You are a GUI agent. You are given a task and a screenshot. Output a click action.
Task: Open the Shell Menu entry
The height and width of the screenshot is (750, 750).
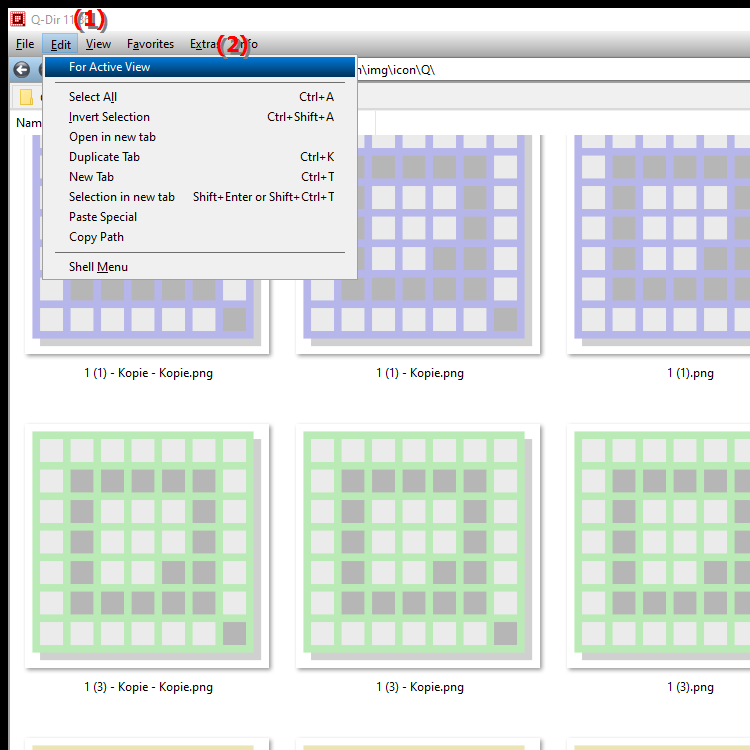tap(200, 267)
